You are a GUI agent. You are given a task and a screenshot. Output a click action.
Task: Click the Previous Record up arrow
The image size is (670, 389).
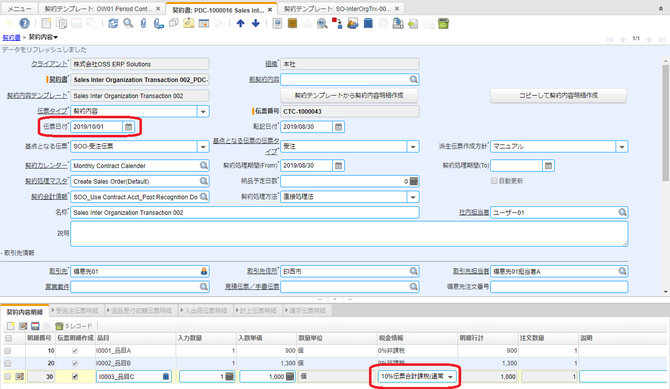241,24
